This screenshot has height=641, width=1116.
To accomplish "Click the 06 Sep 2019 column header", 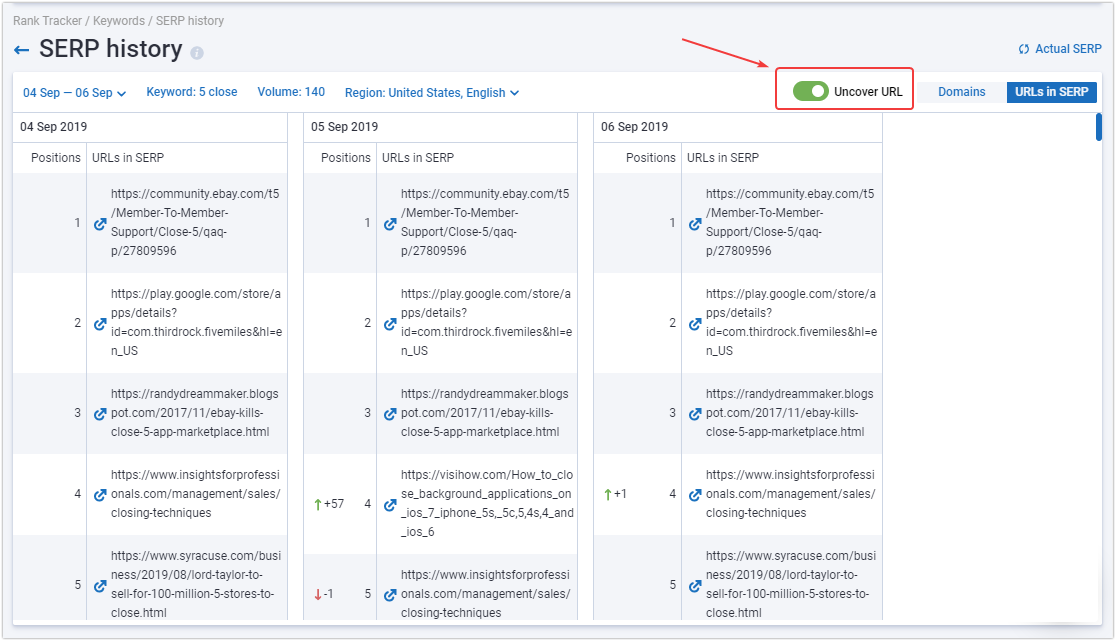I will point(634,127).
